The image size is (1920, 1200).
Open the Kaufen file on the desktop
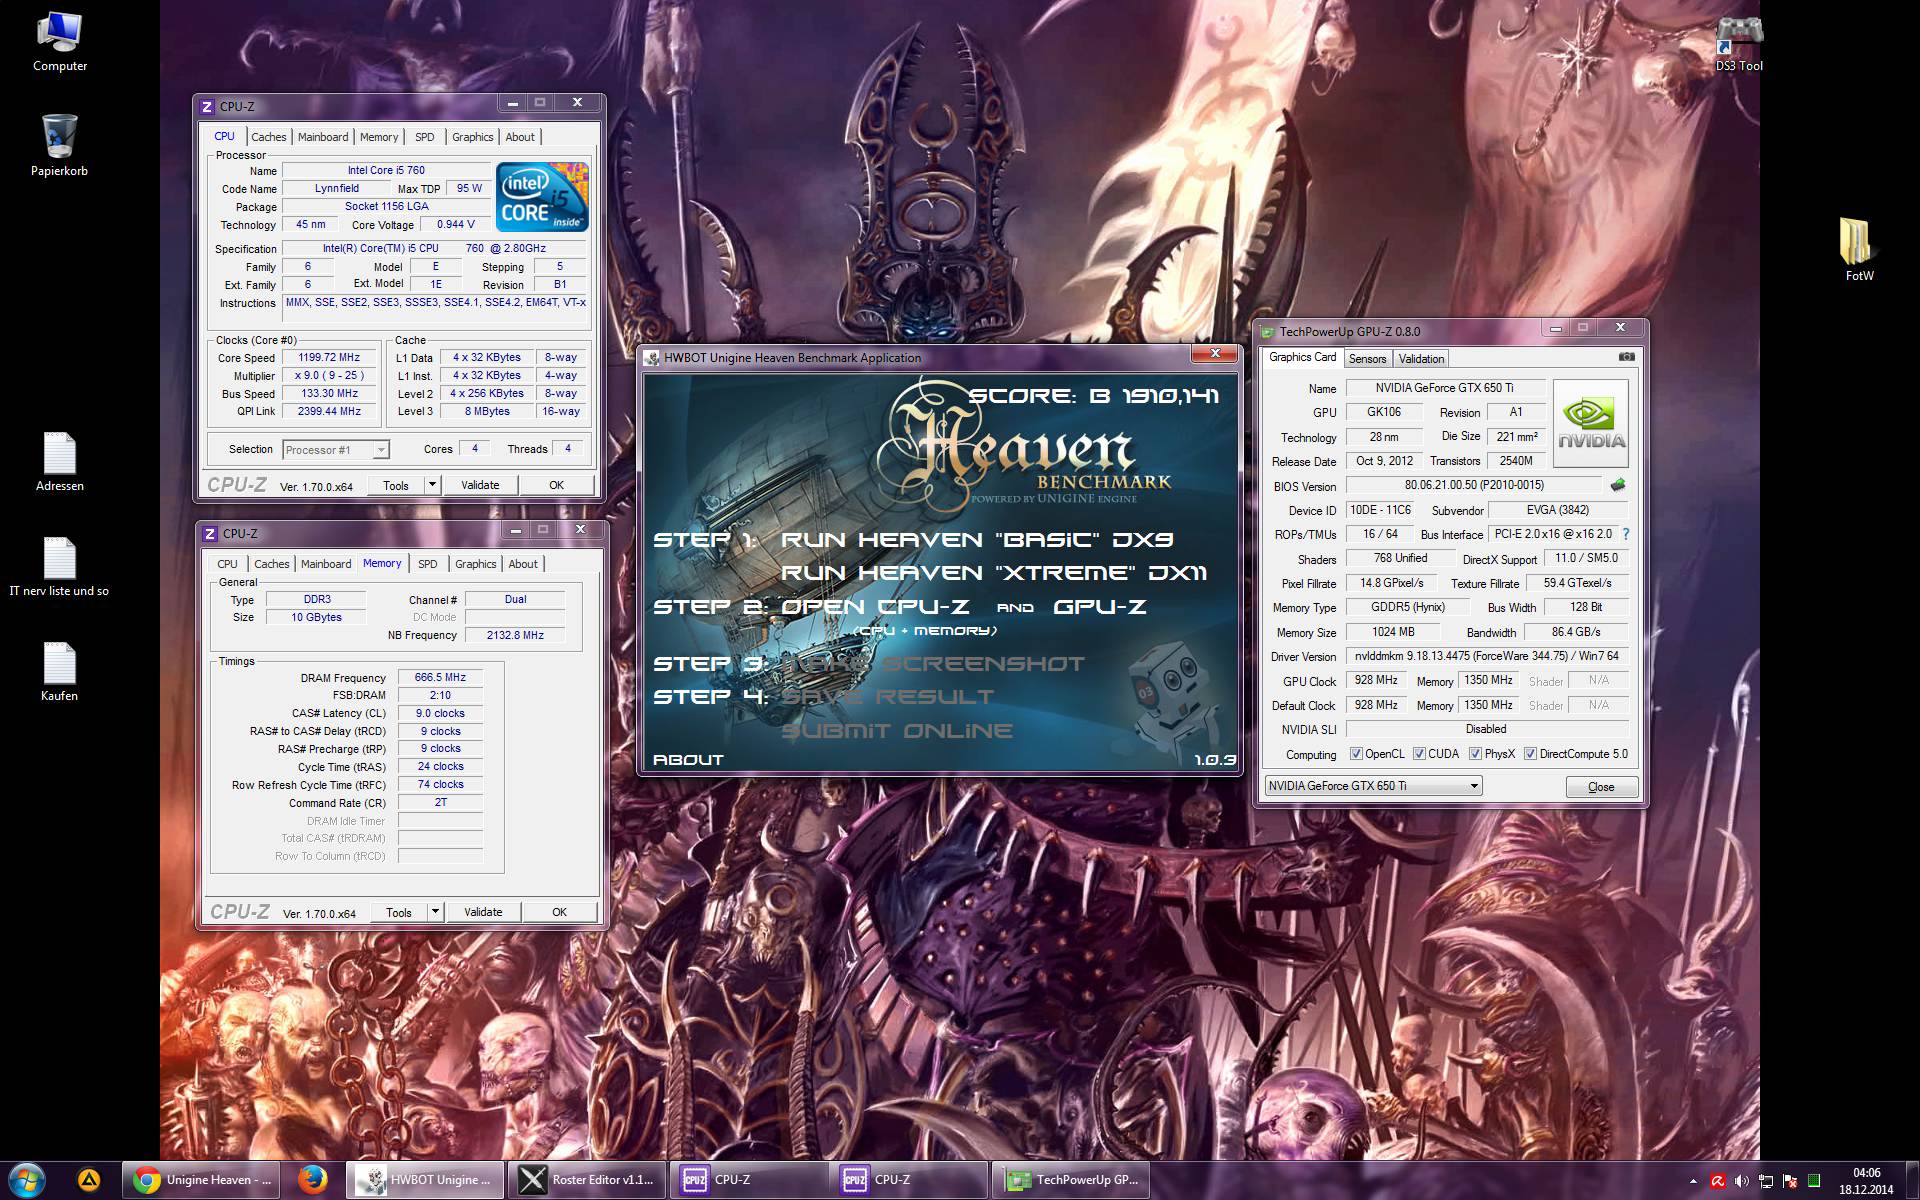point(59,672)
